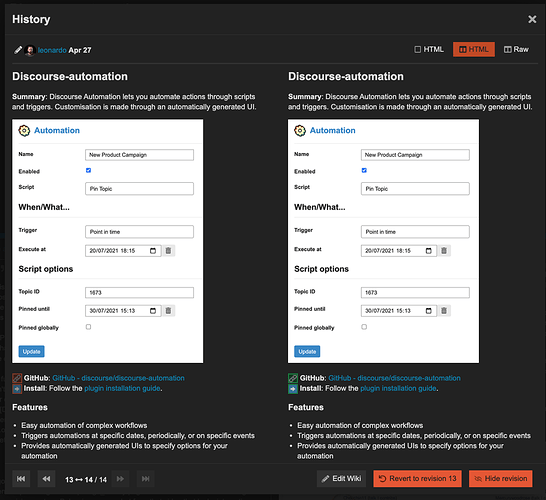Screen dimensions: 546x500
Task: Click the left Install arrow emoji icon
Action: coord(17,389)
